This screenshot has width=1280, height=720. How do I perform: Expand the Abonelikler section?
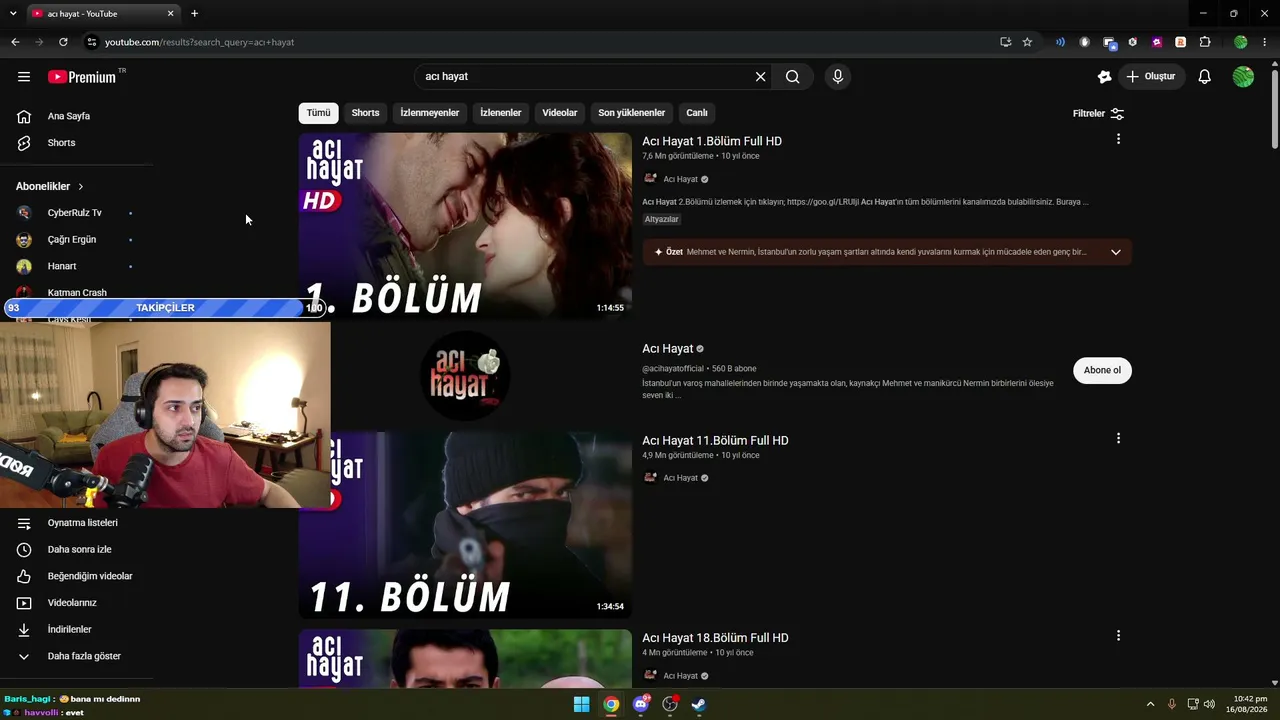pos(50,187)
